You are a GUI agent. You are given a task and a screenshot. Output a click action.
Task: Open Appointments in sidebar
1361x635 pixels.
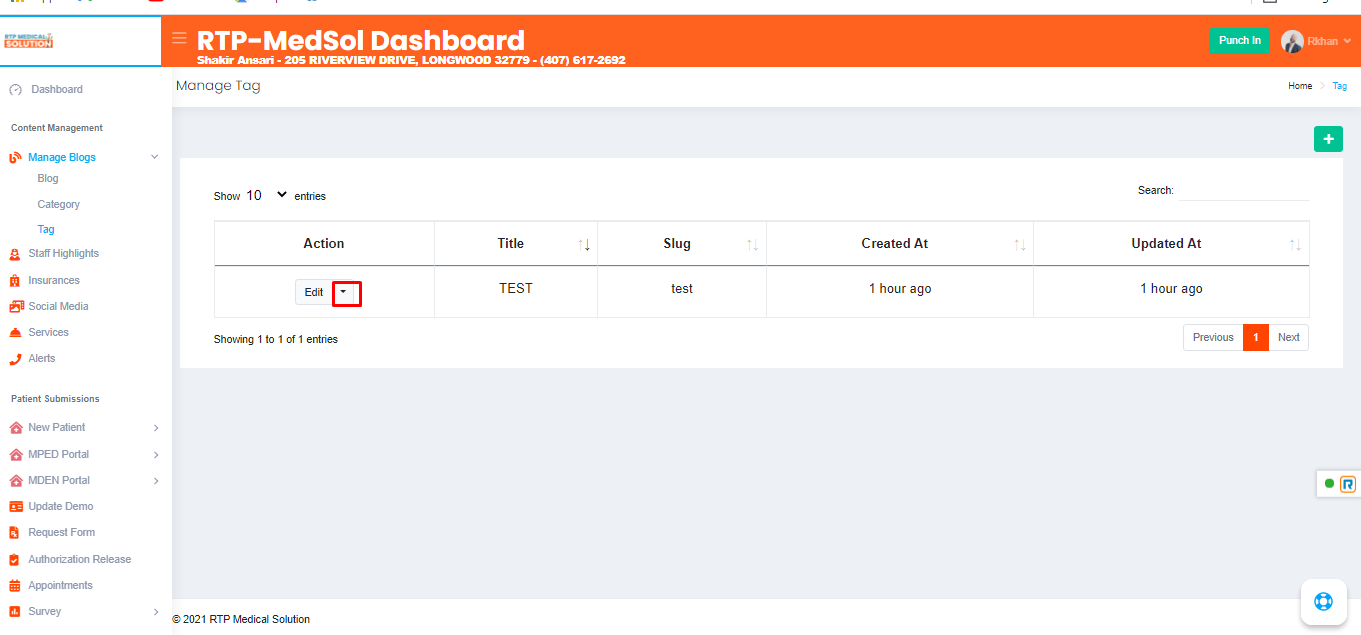[60, 585]
